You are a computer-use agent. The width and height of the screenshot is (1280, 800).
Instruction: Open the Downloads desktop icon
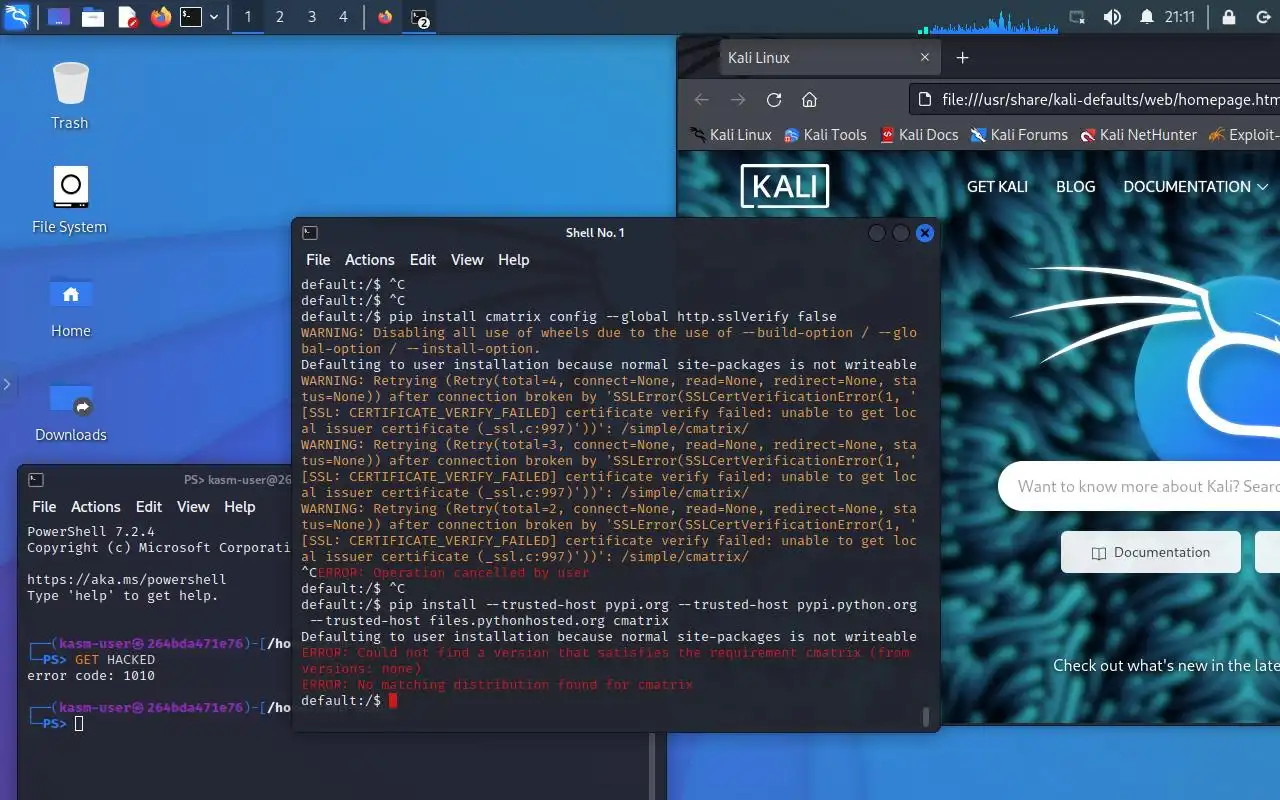tap(70, 409)
